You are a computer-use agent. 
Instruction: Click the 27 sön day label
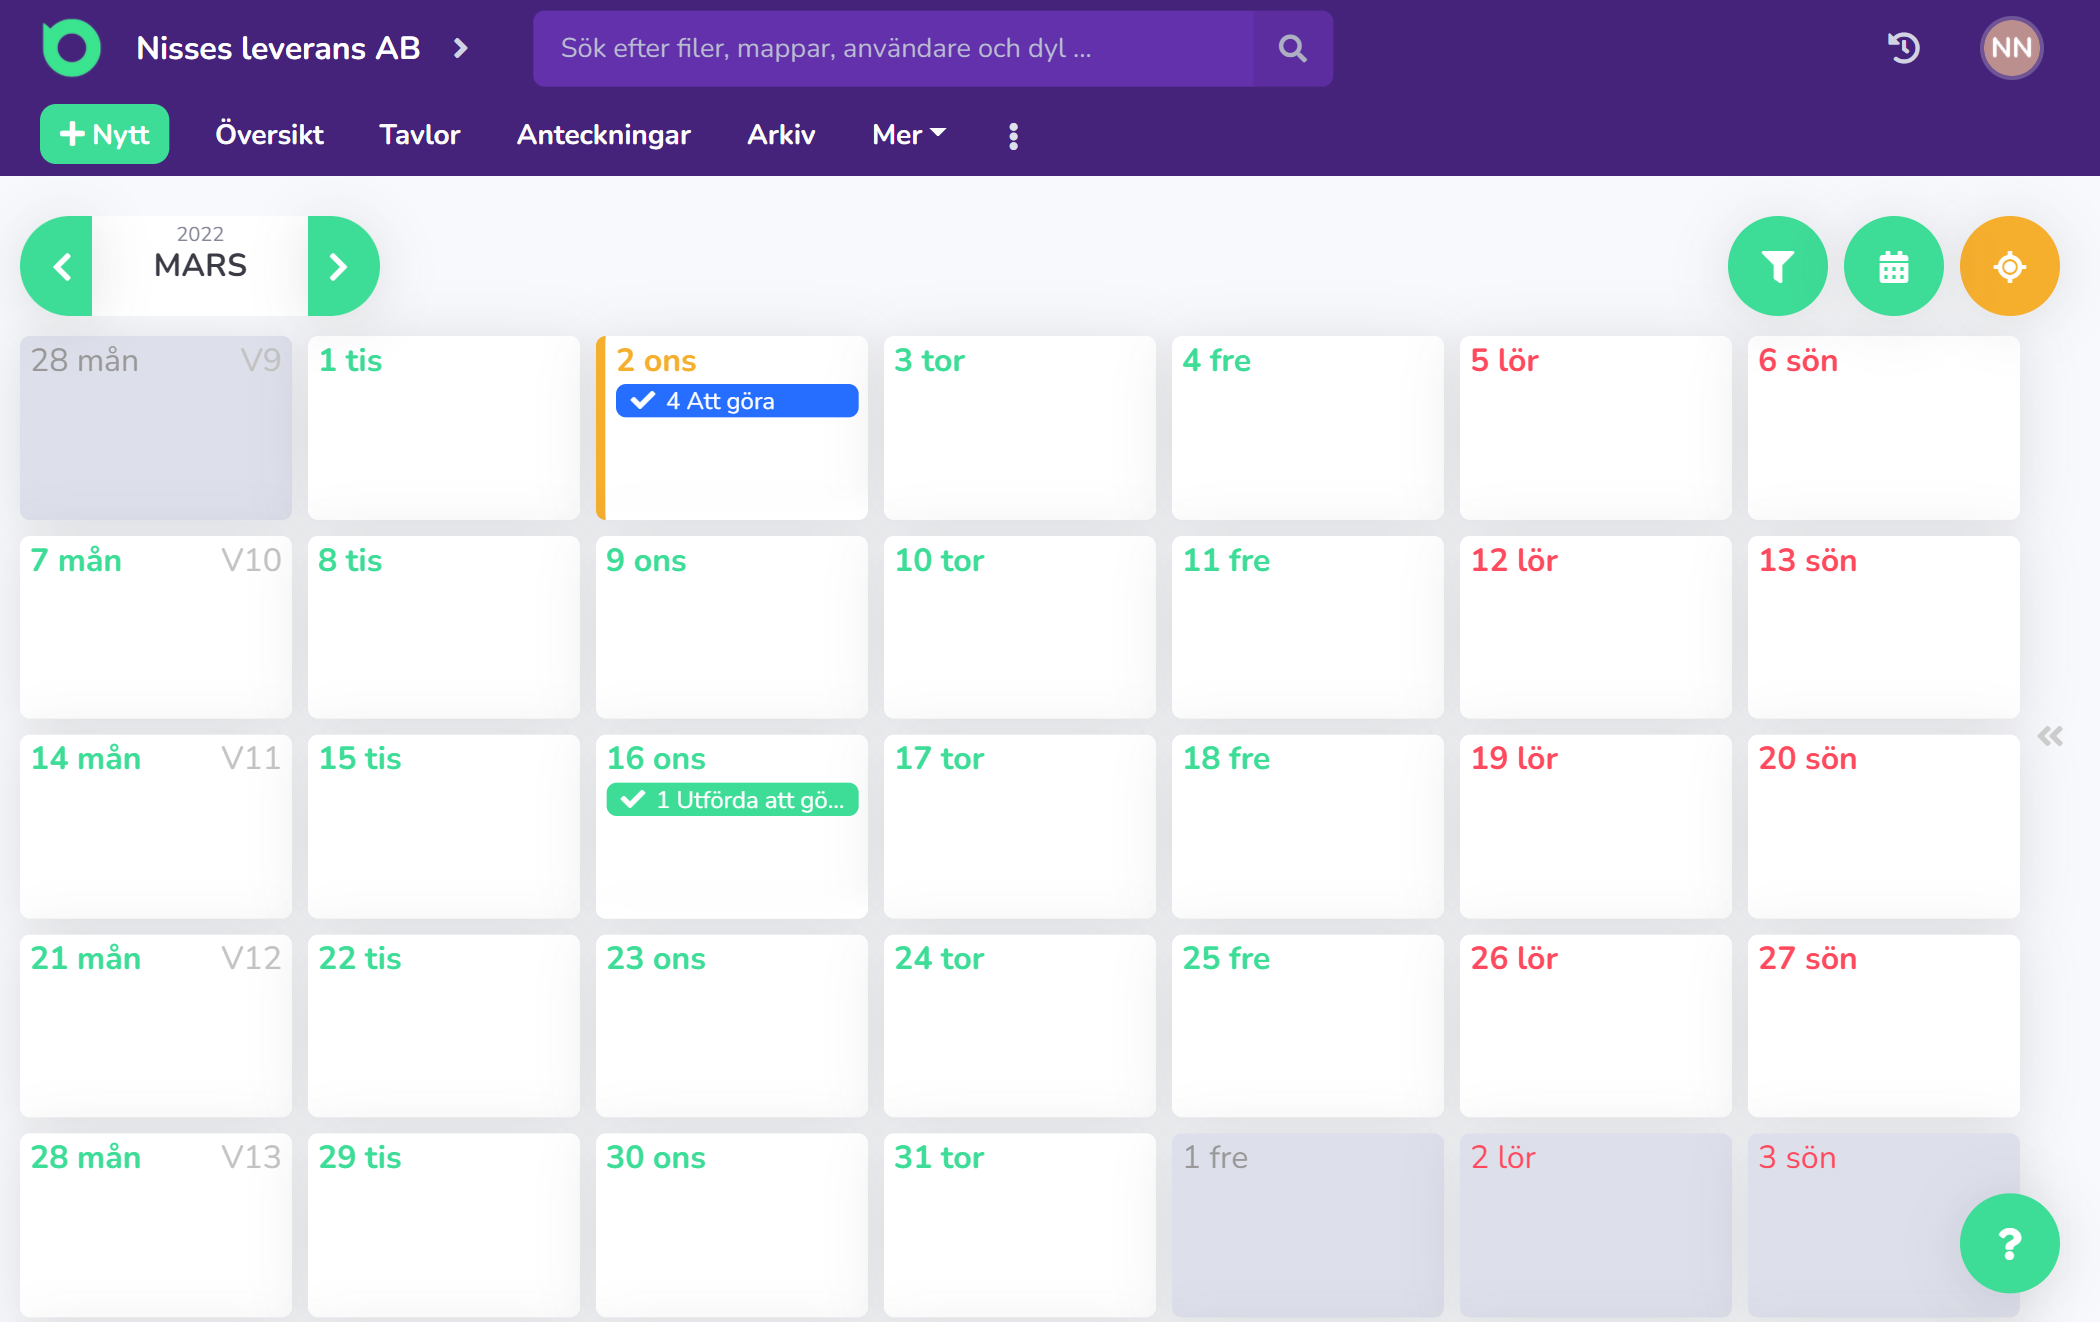pyautogui.click(x=1808, y=958)
